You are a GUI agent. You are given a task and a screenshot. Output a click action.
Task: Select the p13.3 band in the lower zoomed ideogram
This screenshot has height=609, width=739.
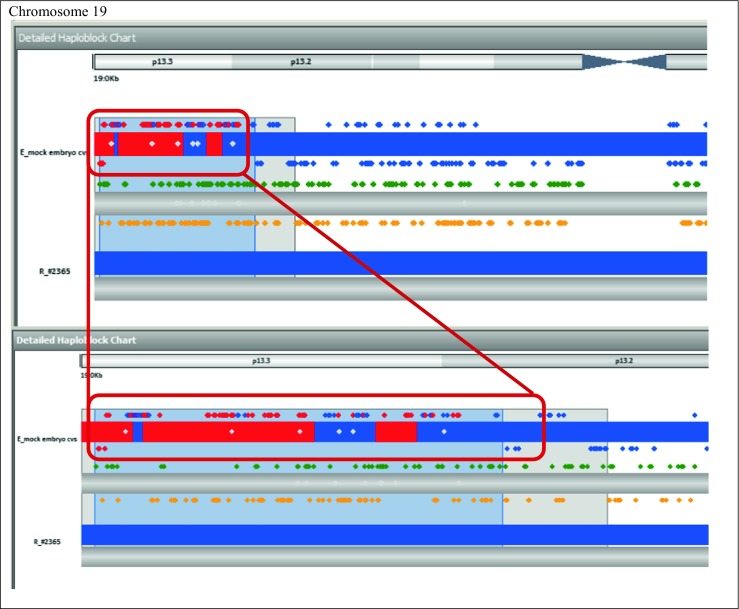tap(262, 361)
